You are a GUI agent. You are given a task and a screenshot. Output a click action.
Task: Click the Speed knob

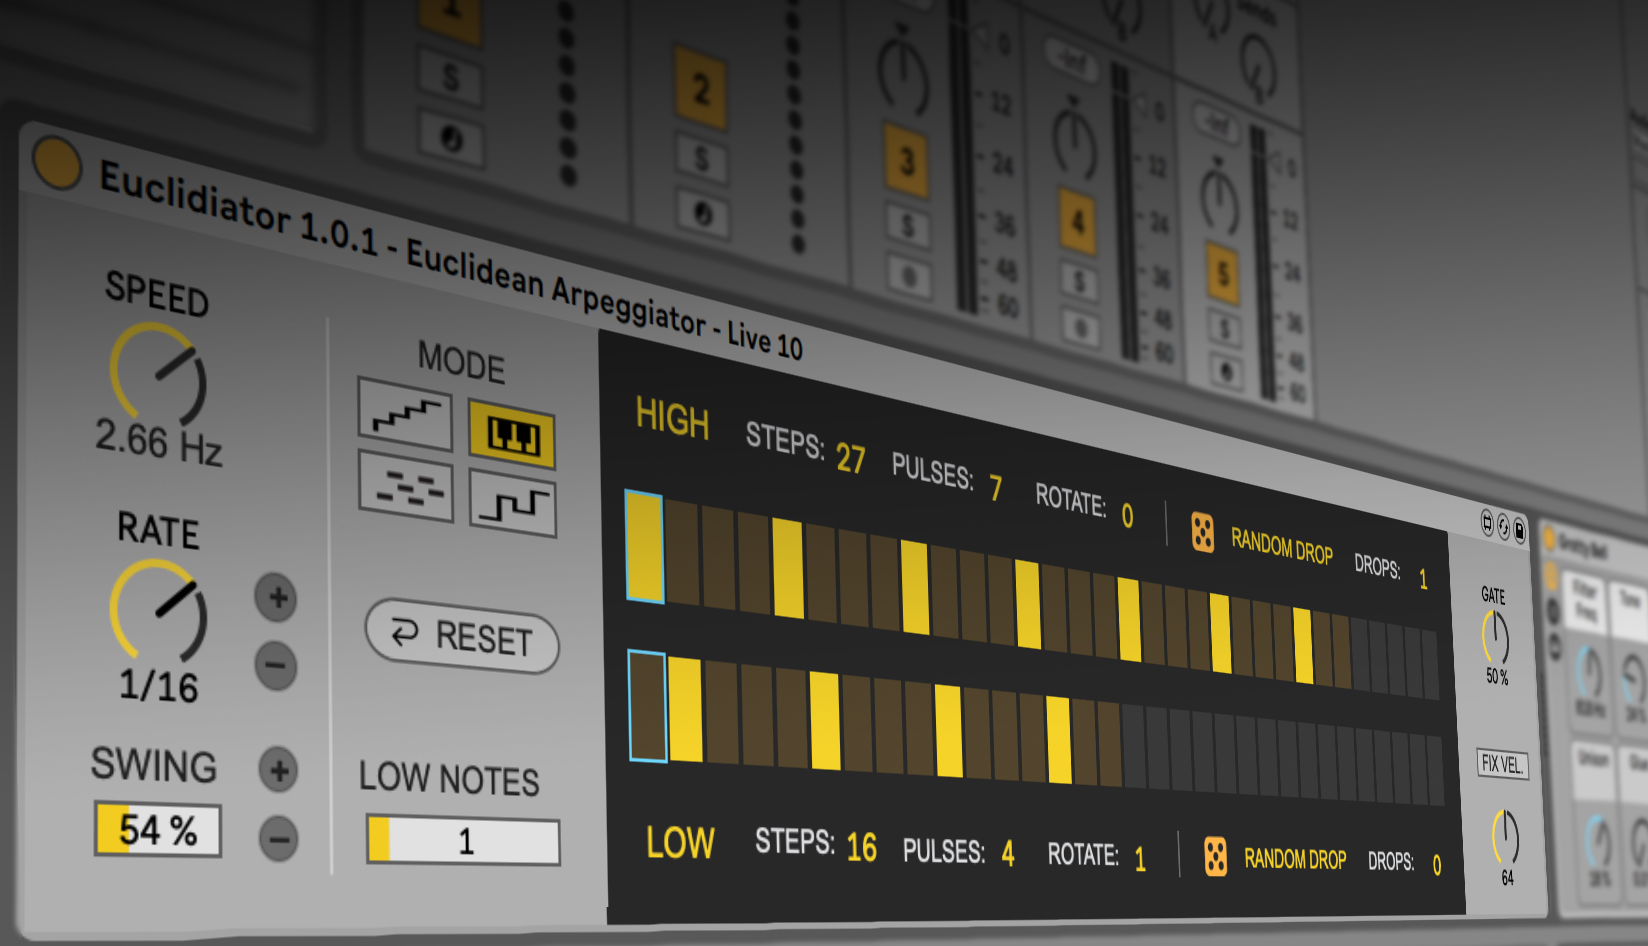[x=158, y=374]
